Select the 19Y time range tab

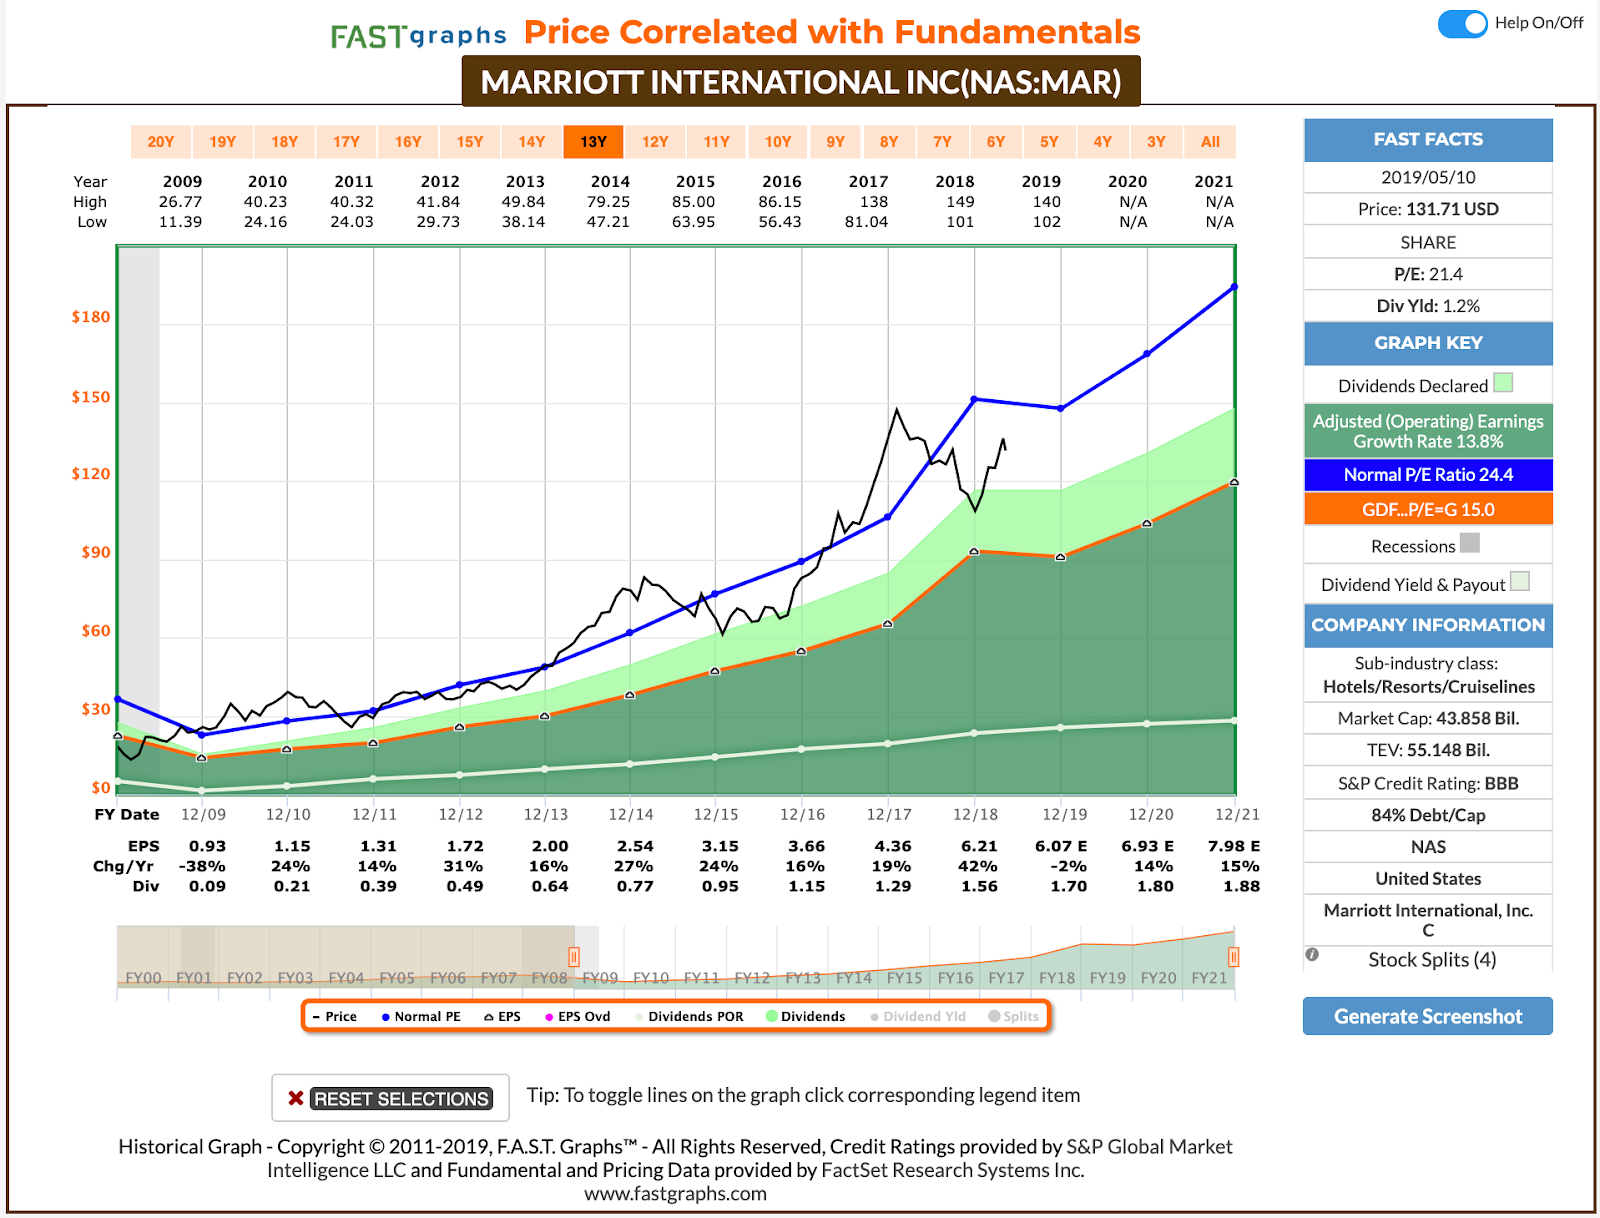coord(223,142)
